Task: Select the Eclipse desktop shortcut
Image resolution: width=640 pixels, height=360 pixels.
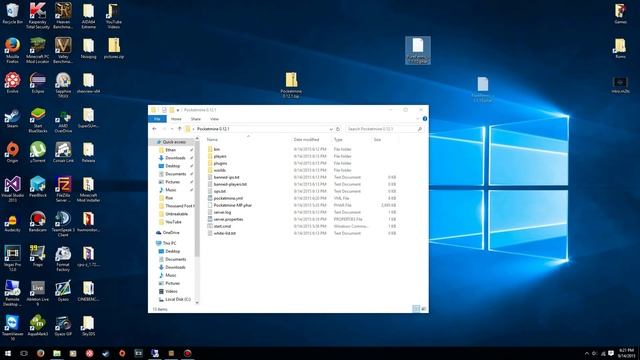Action: coord(38,83)
